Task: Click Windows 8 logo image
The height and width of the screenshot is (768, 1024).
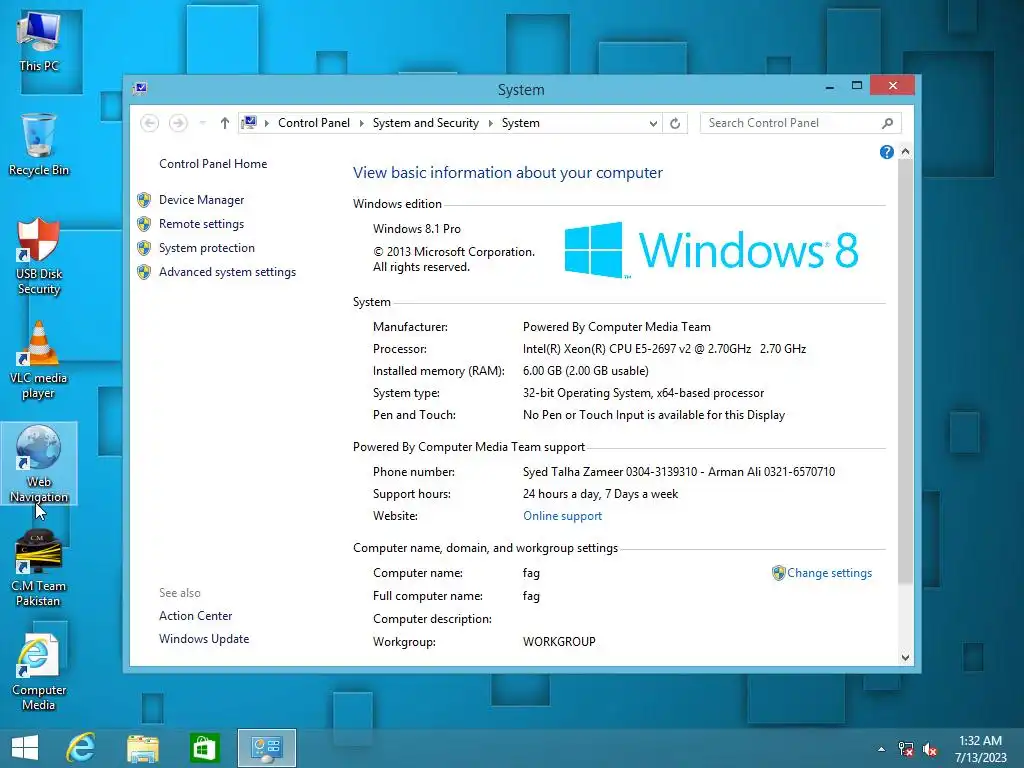Action: (711, 250)
